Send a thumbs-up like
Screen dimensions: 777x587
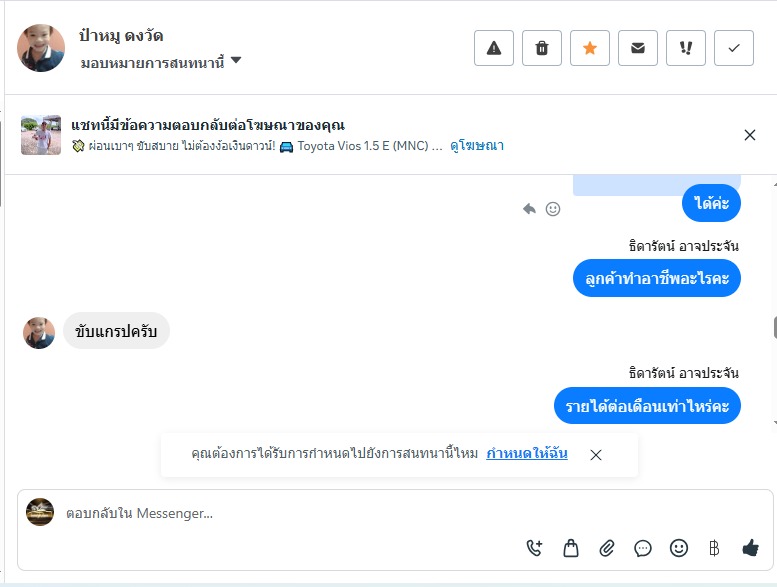(x=751, y=548)
